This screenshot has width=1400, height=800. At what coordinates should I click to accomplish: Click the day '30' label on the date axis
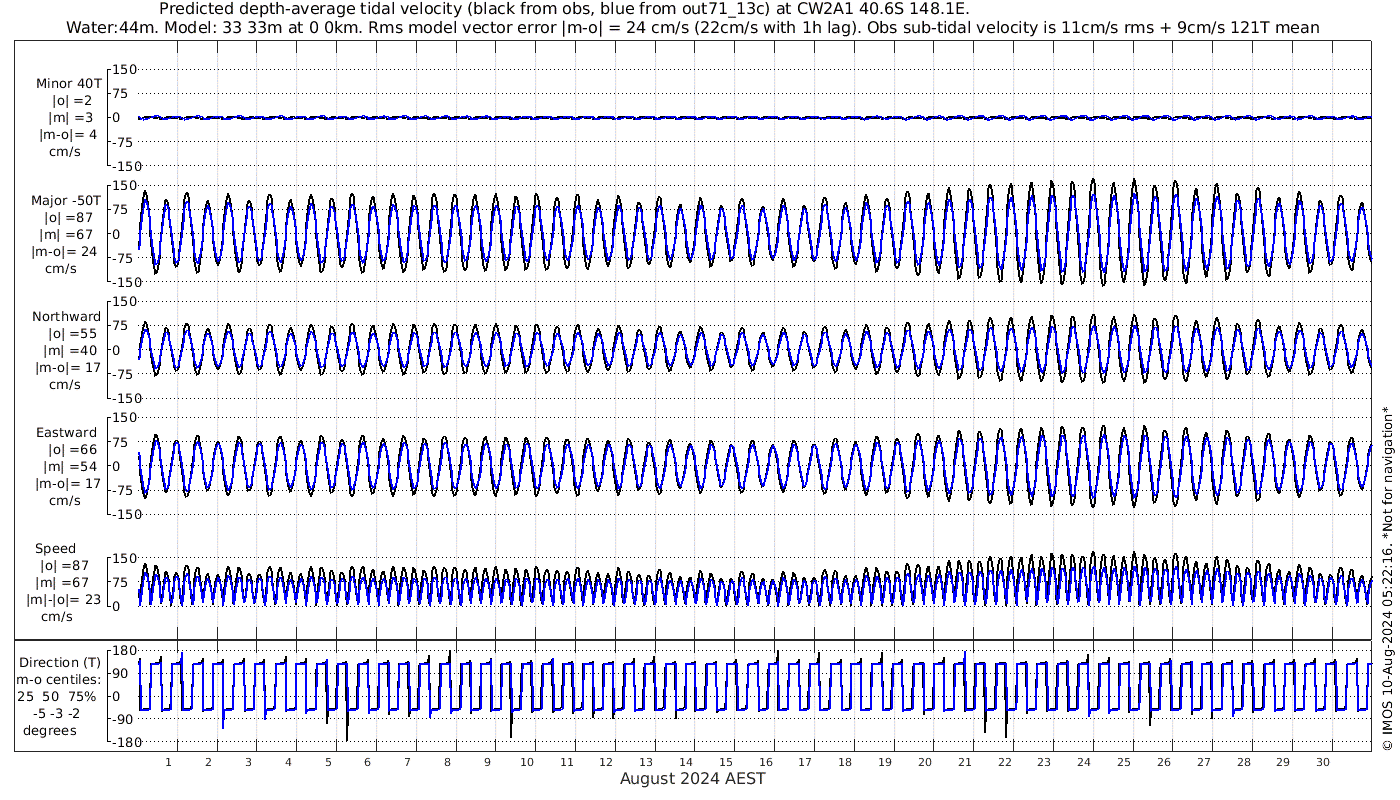1323,762
